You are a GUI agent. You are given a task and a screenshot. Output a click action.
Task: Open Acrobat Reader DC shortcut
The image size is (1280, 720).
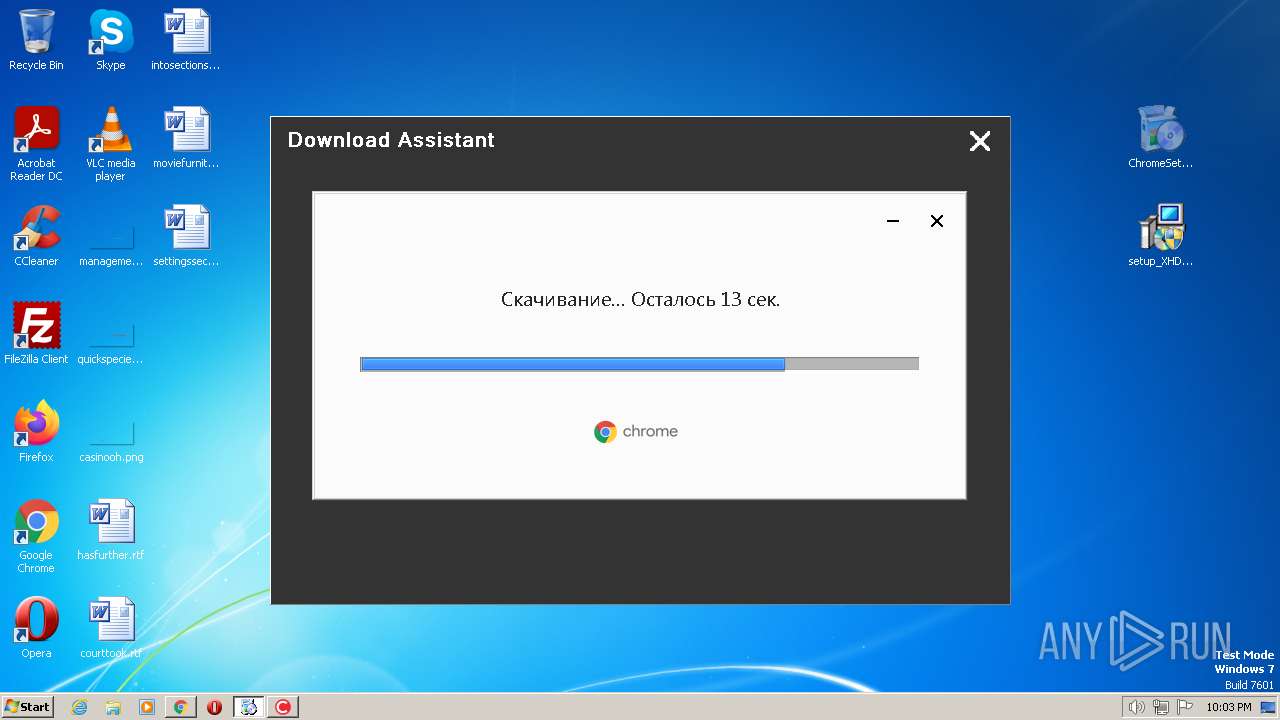pyautogui.click(x=36, y=144)
